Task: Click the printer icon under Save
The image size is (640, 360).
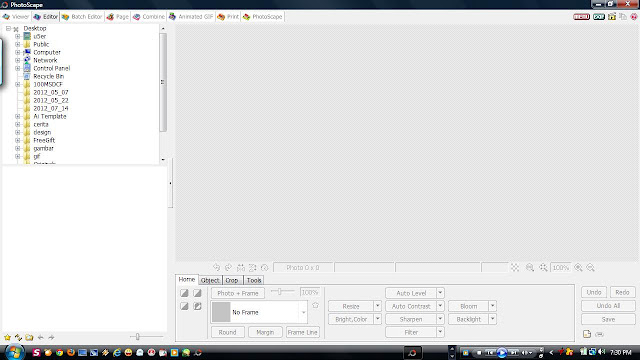Action: tap(599, 334)
